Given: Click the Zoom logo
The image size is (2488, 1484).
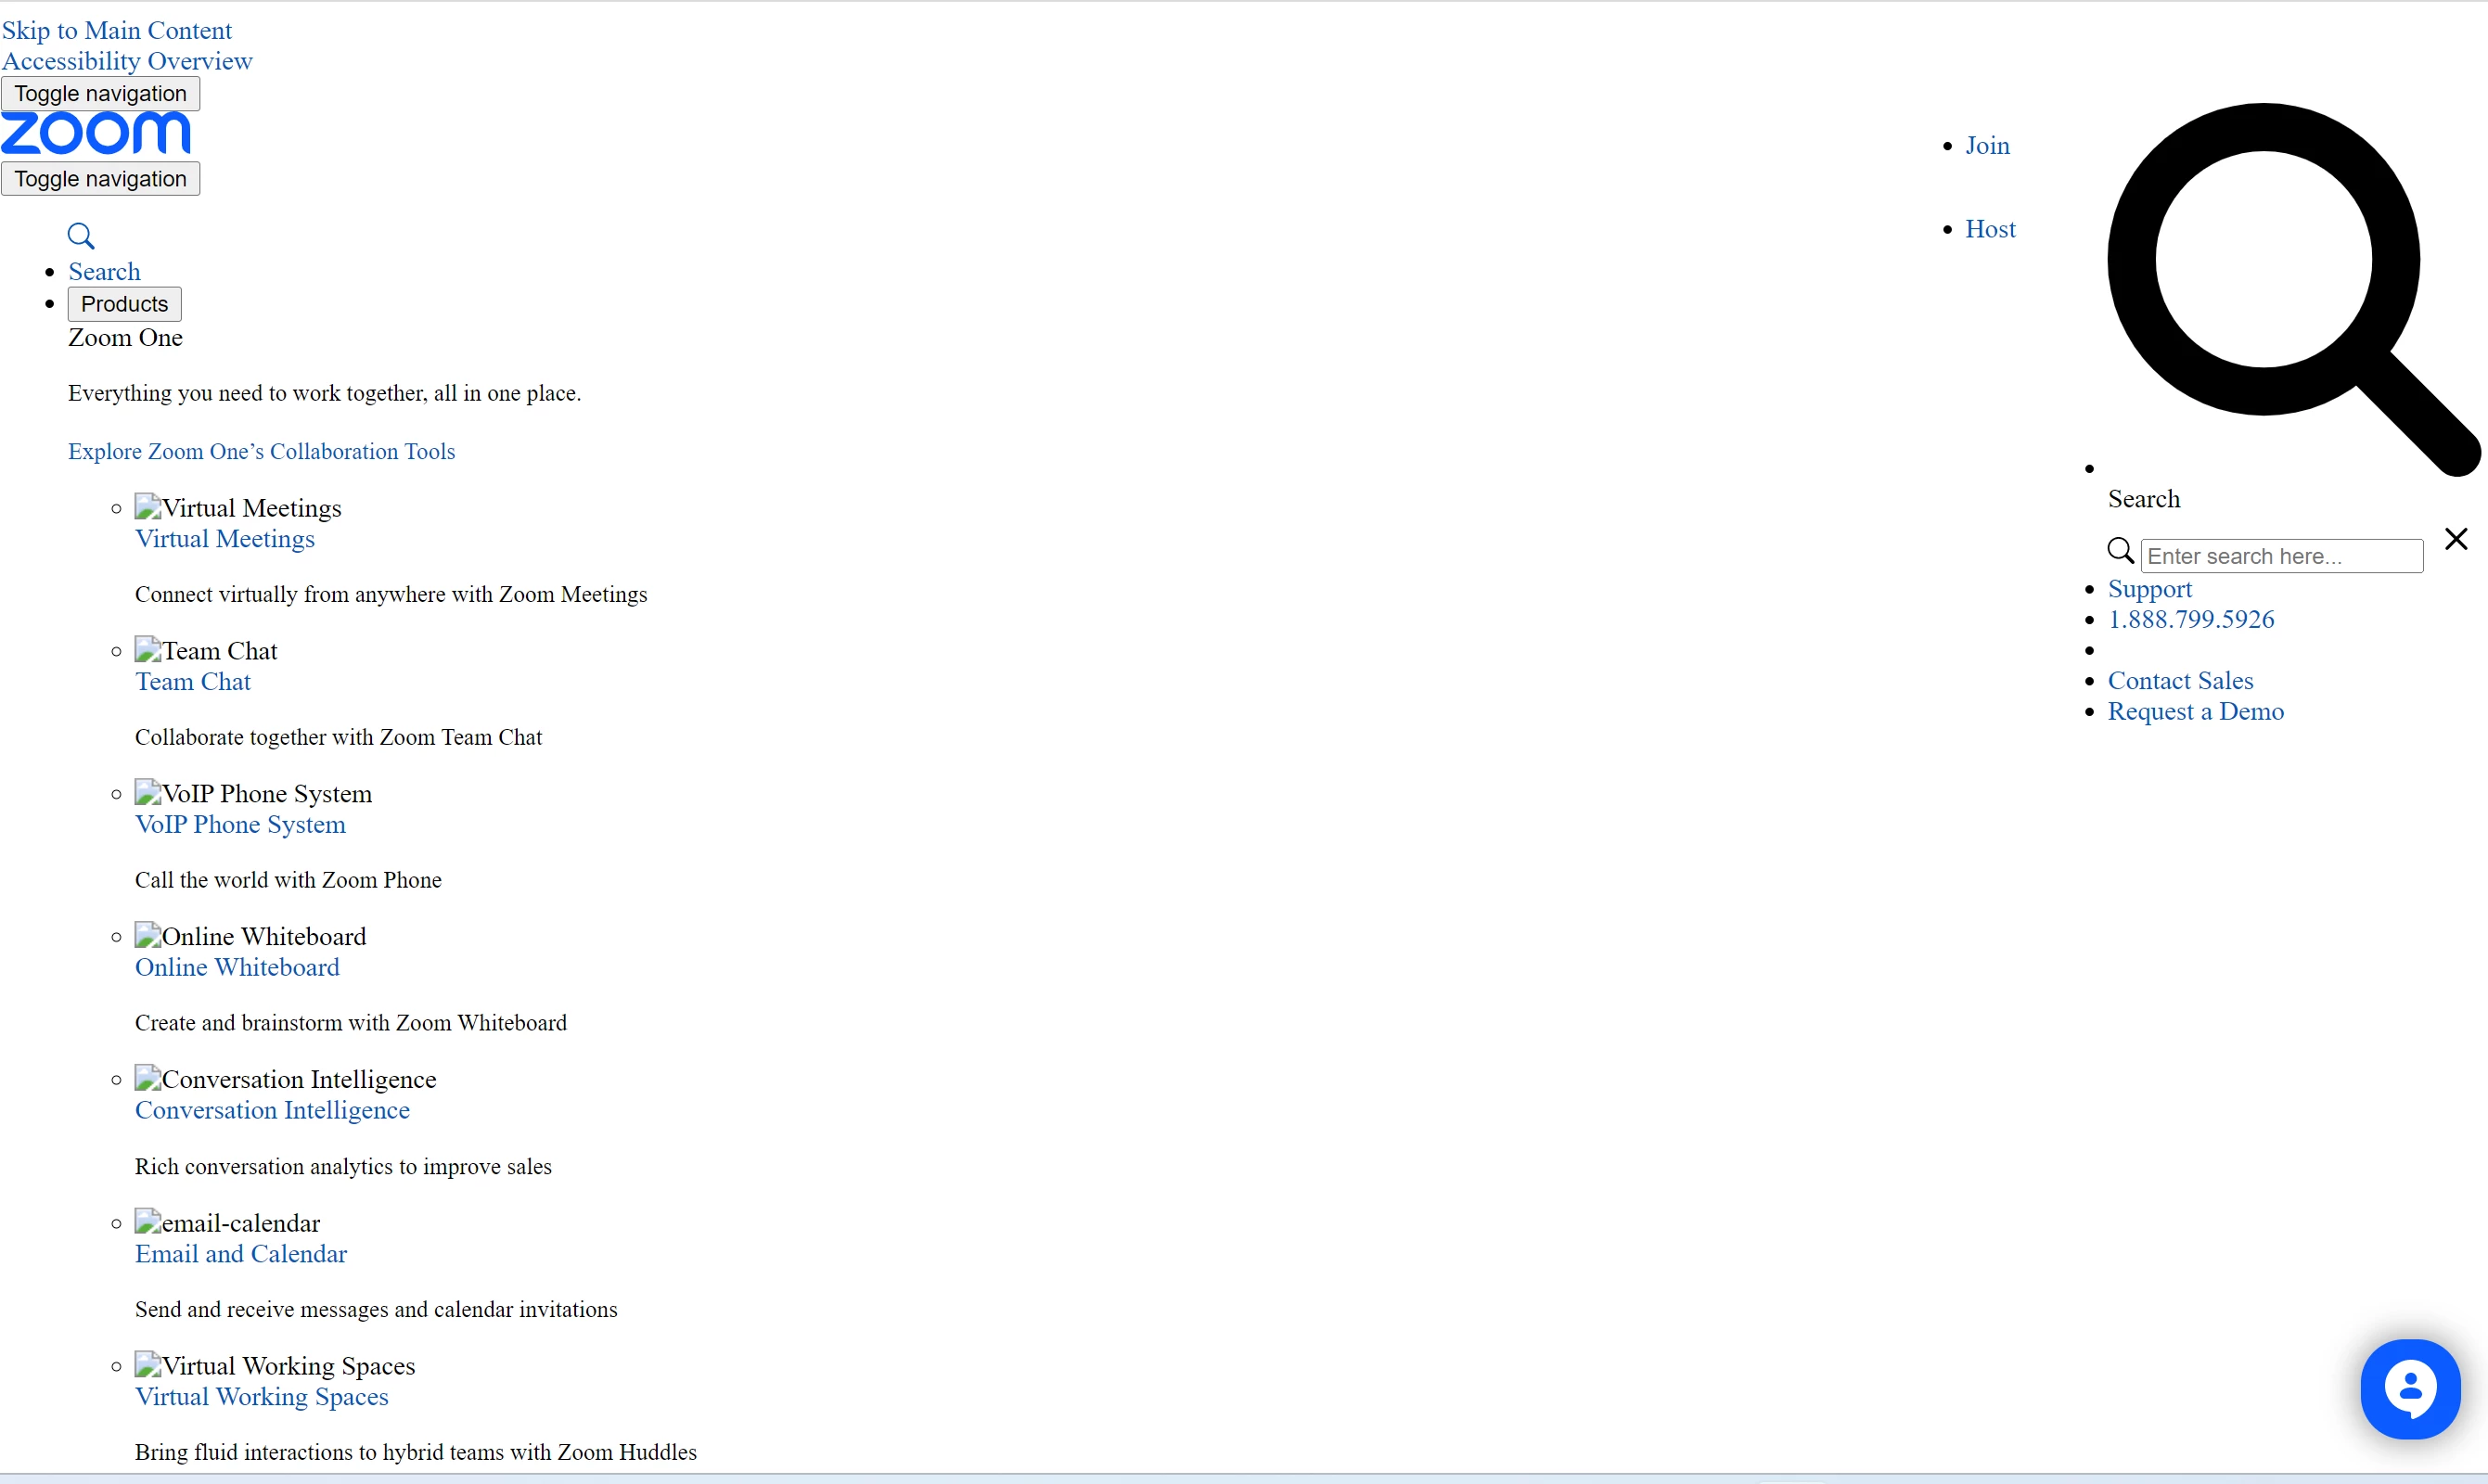Looking at the screenshot, I should tap(96, 134).
